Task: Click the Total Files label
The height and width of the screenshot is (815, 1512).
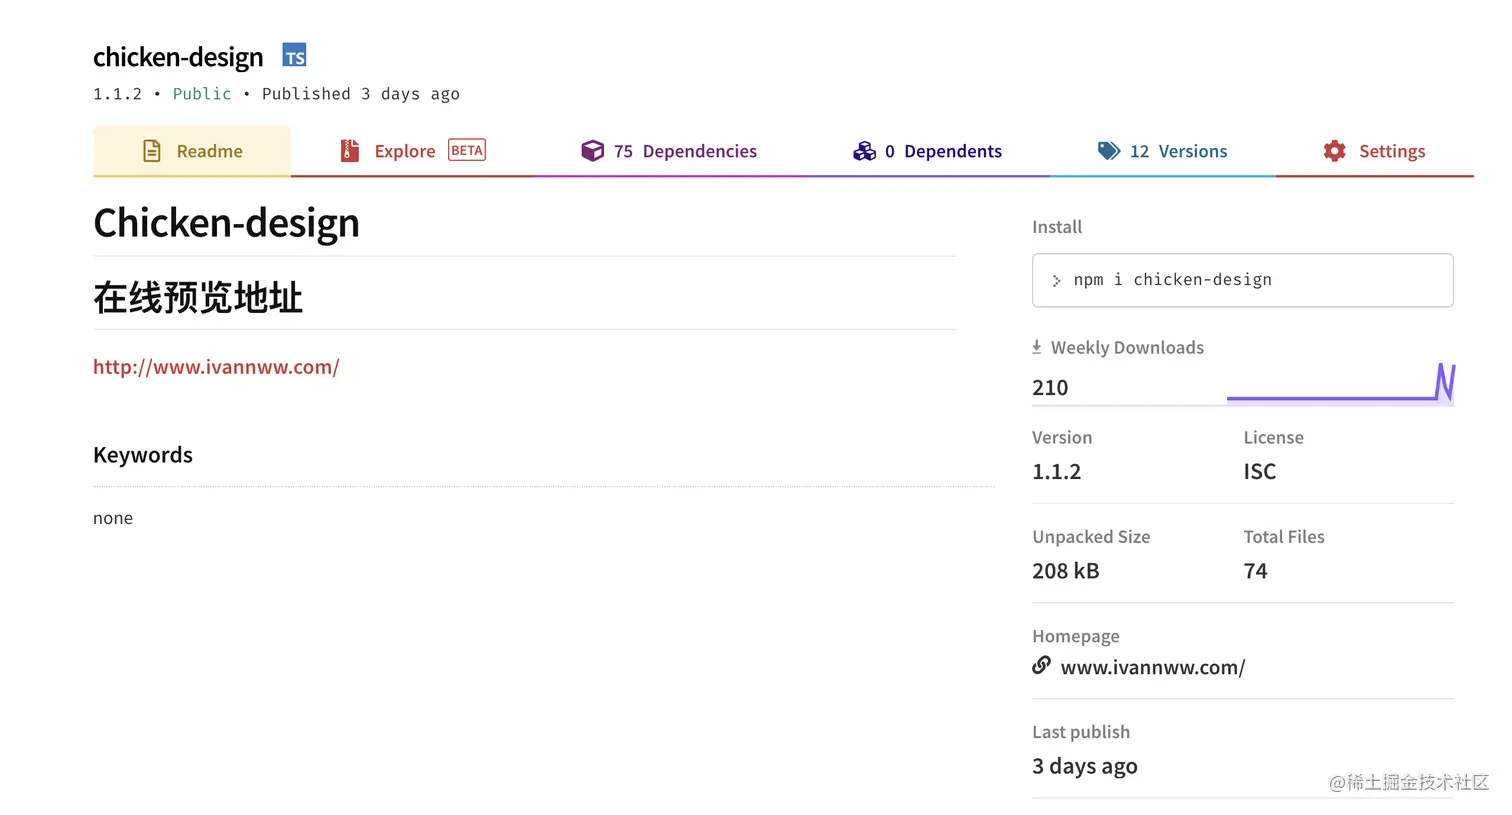Action: coord(1284,537)
